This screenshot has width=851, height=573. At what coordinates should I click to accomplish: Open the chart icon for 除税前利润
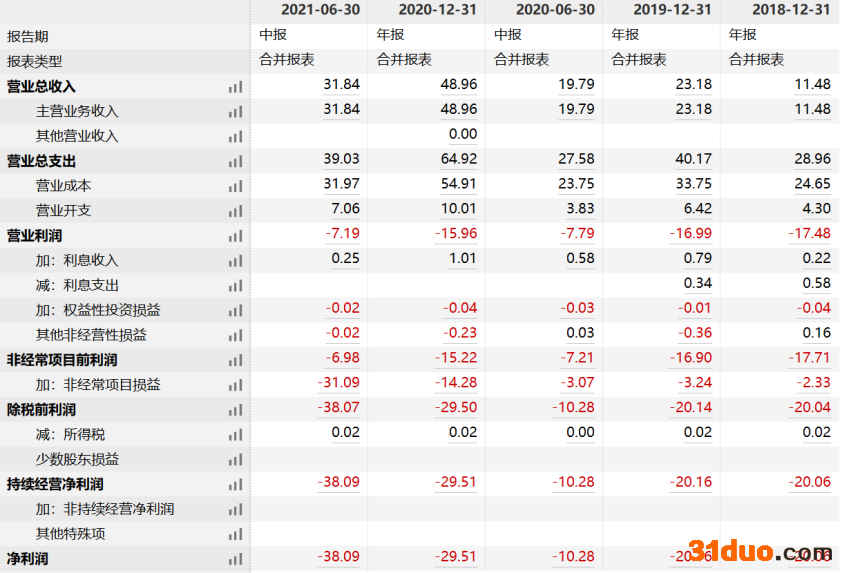point(235,410)
